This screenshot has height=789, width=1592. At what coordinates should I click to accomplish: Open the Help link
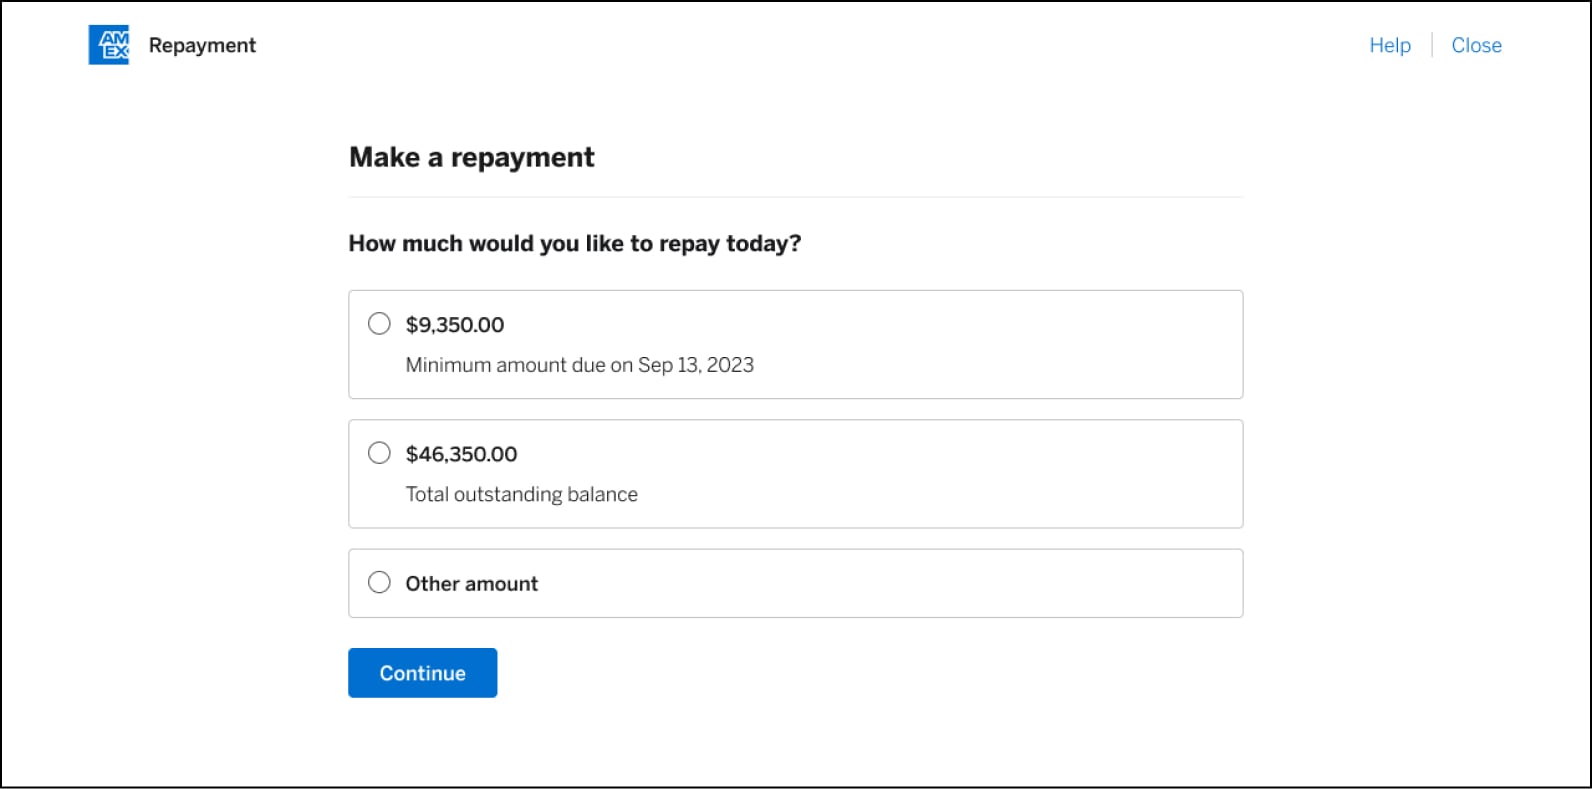1390,45
